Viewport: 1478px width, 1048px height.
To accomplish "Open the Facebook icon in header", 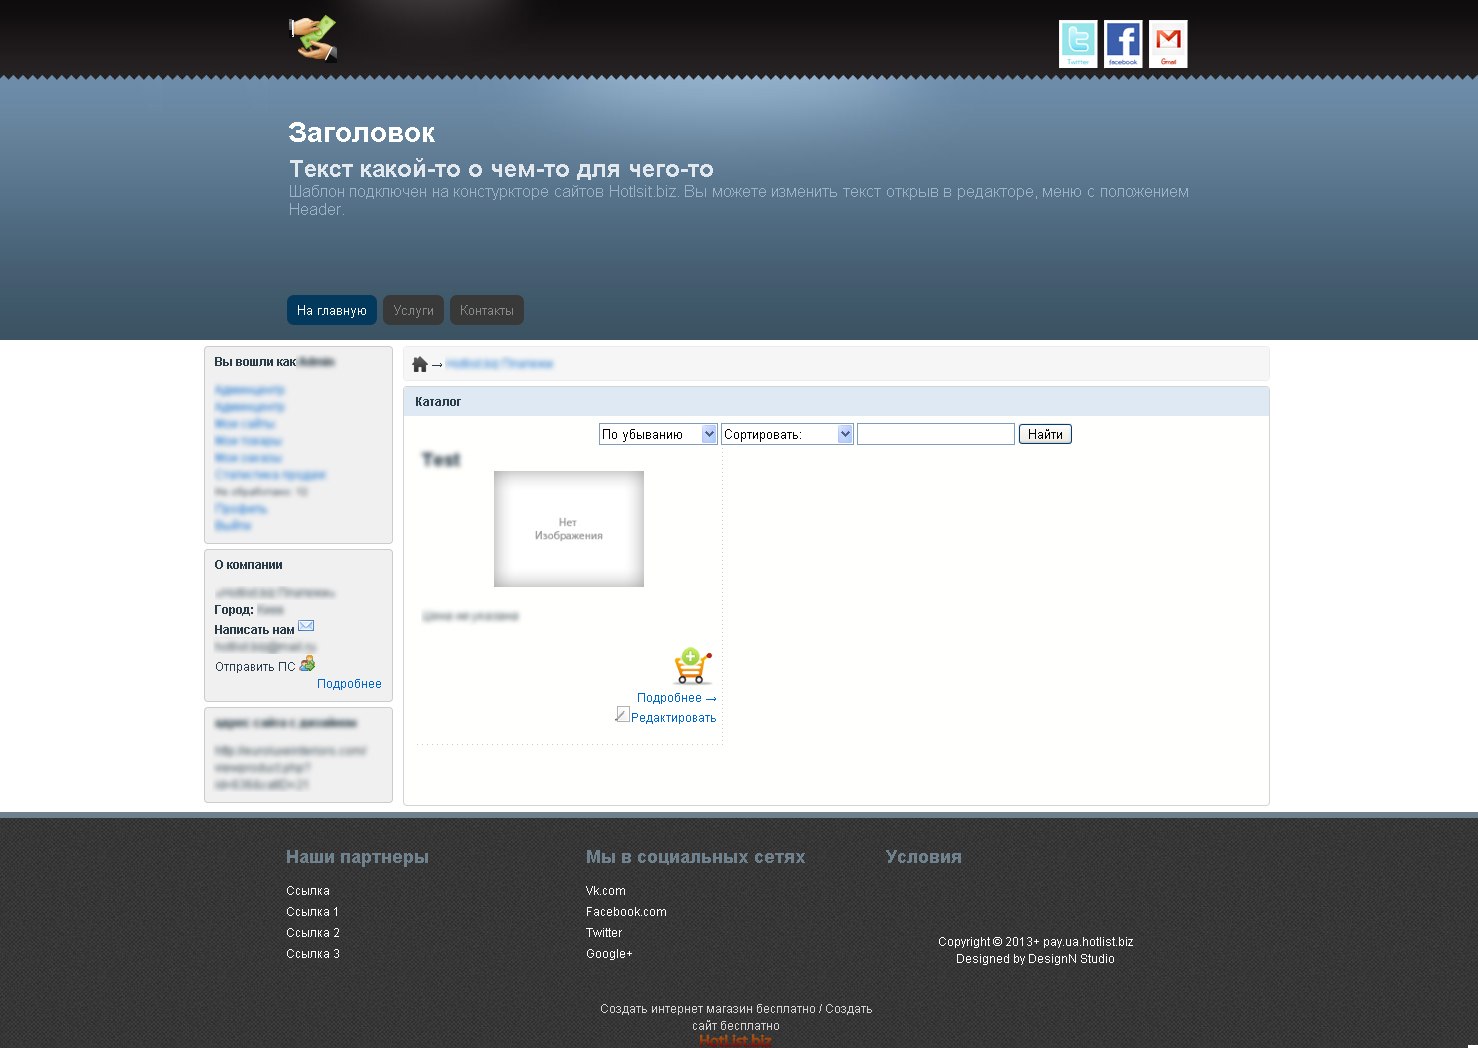I will click(1123, 44).
